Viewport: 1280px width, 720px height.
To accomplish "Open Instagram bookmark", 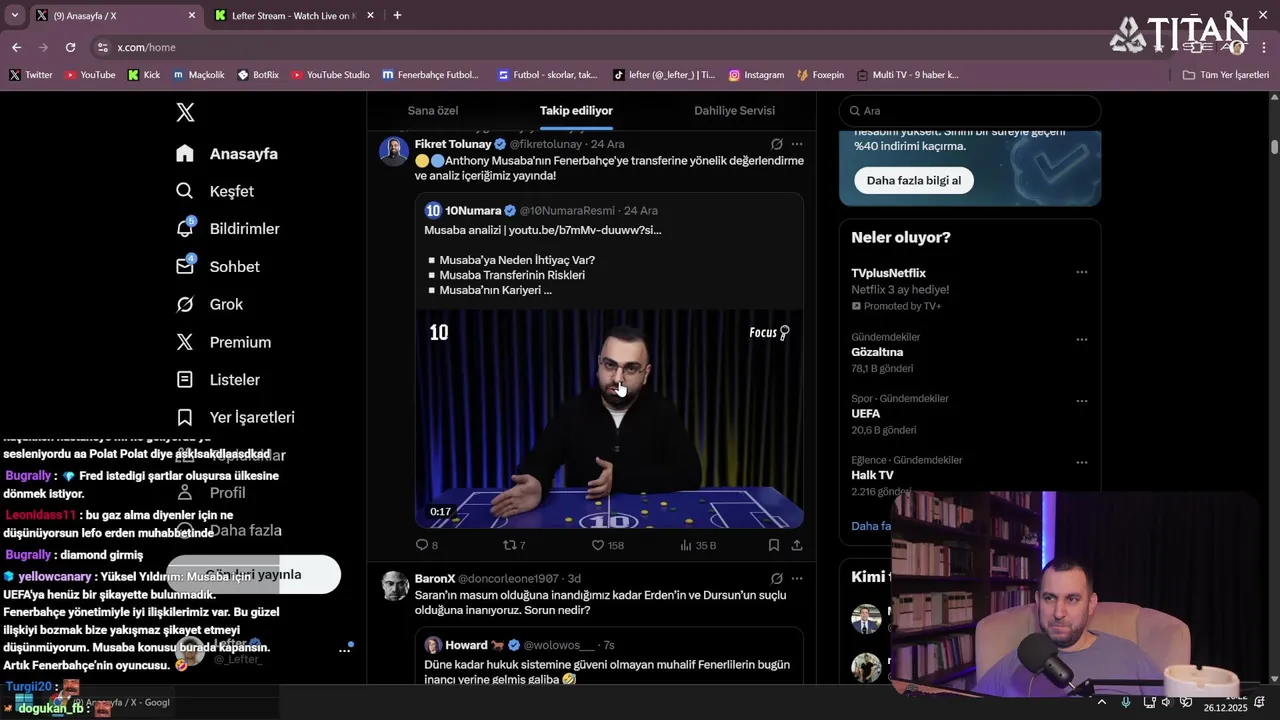I will click(x=756, y=75).
